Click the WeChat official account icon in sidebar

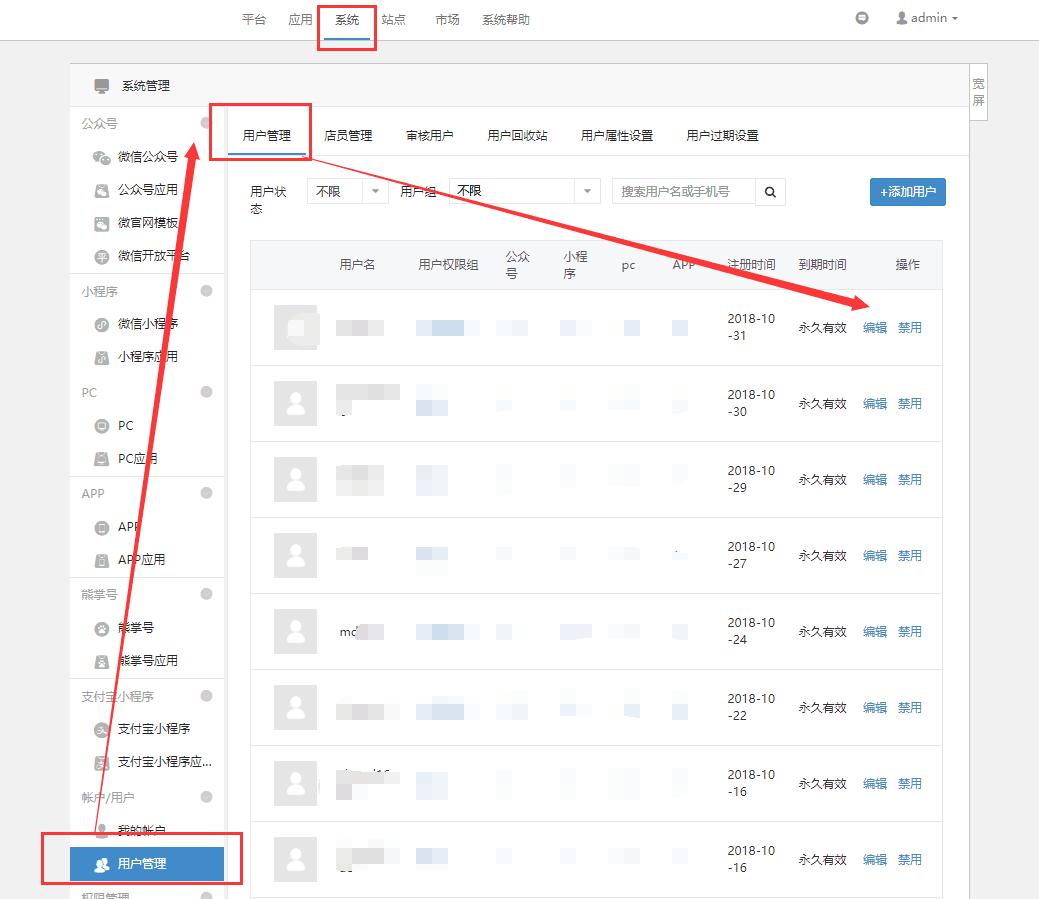coord(101,157)
